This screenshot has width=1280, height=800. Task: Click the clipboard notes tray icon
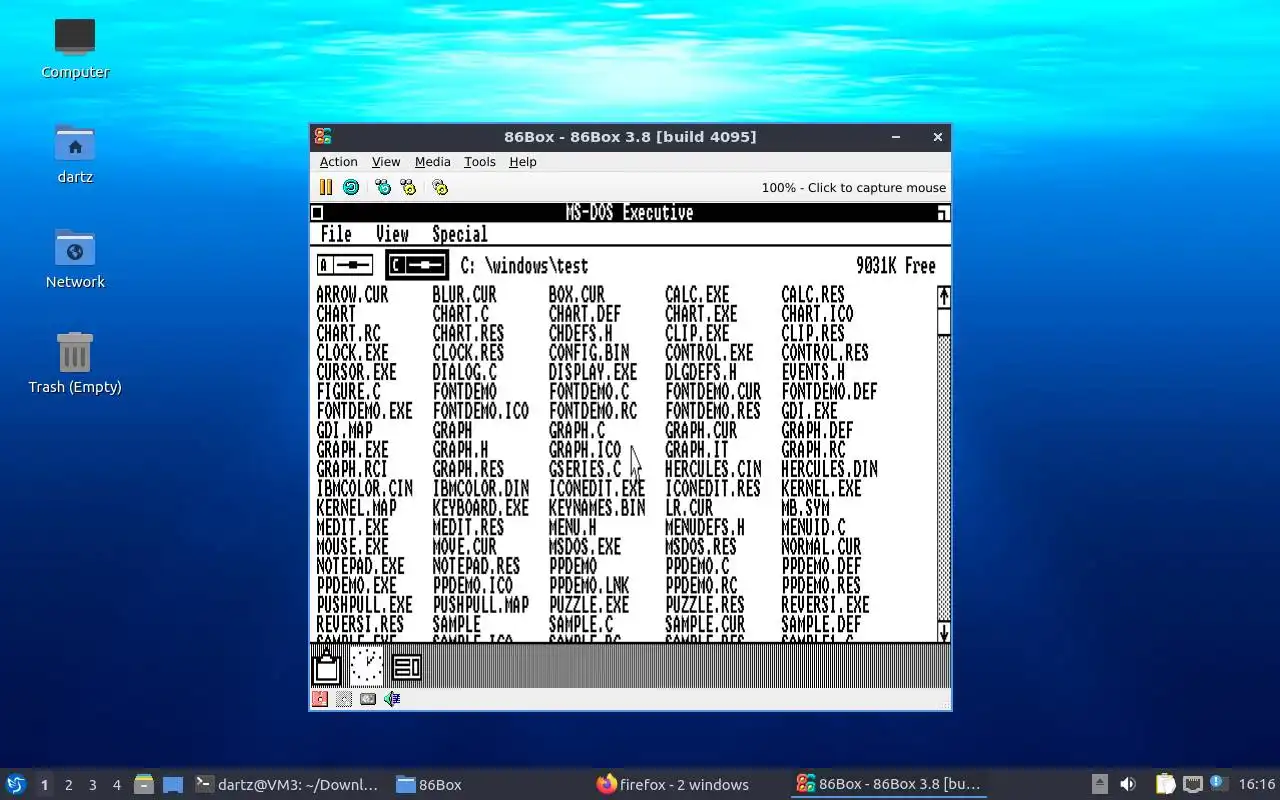click(1165, 784)
